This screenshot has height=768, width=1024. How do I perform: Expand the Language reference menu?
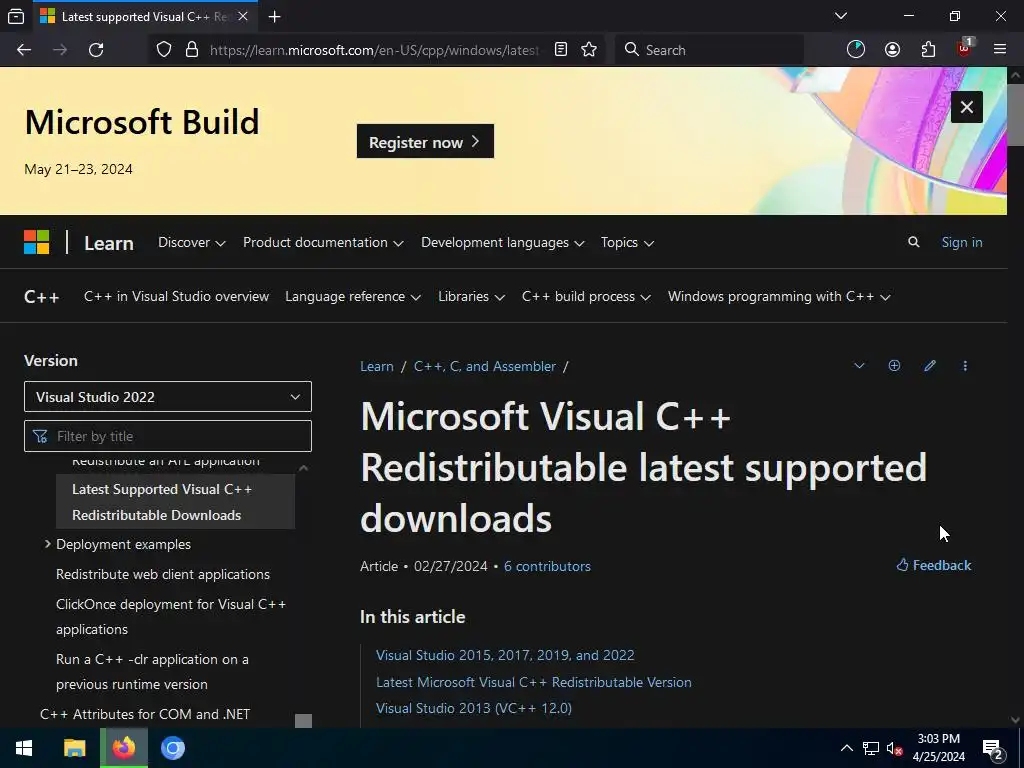353,296
